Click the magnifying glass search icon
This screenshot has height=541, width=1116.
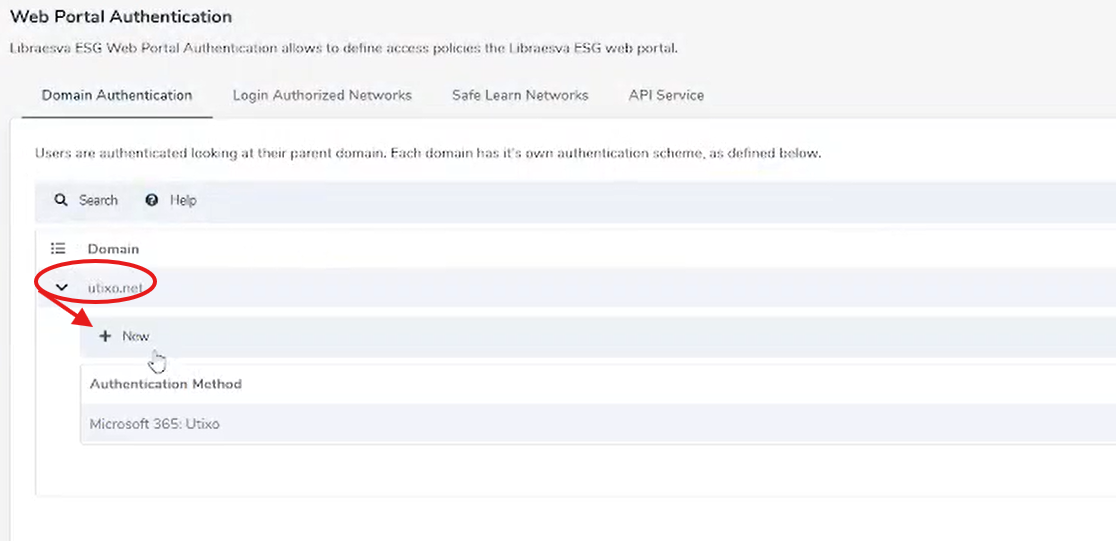(61, 200)
